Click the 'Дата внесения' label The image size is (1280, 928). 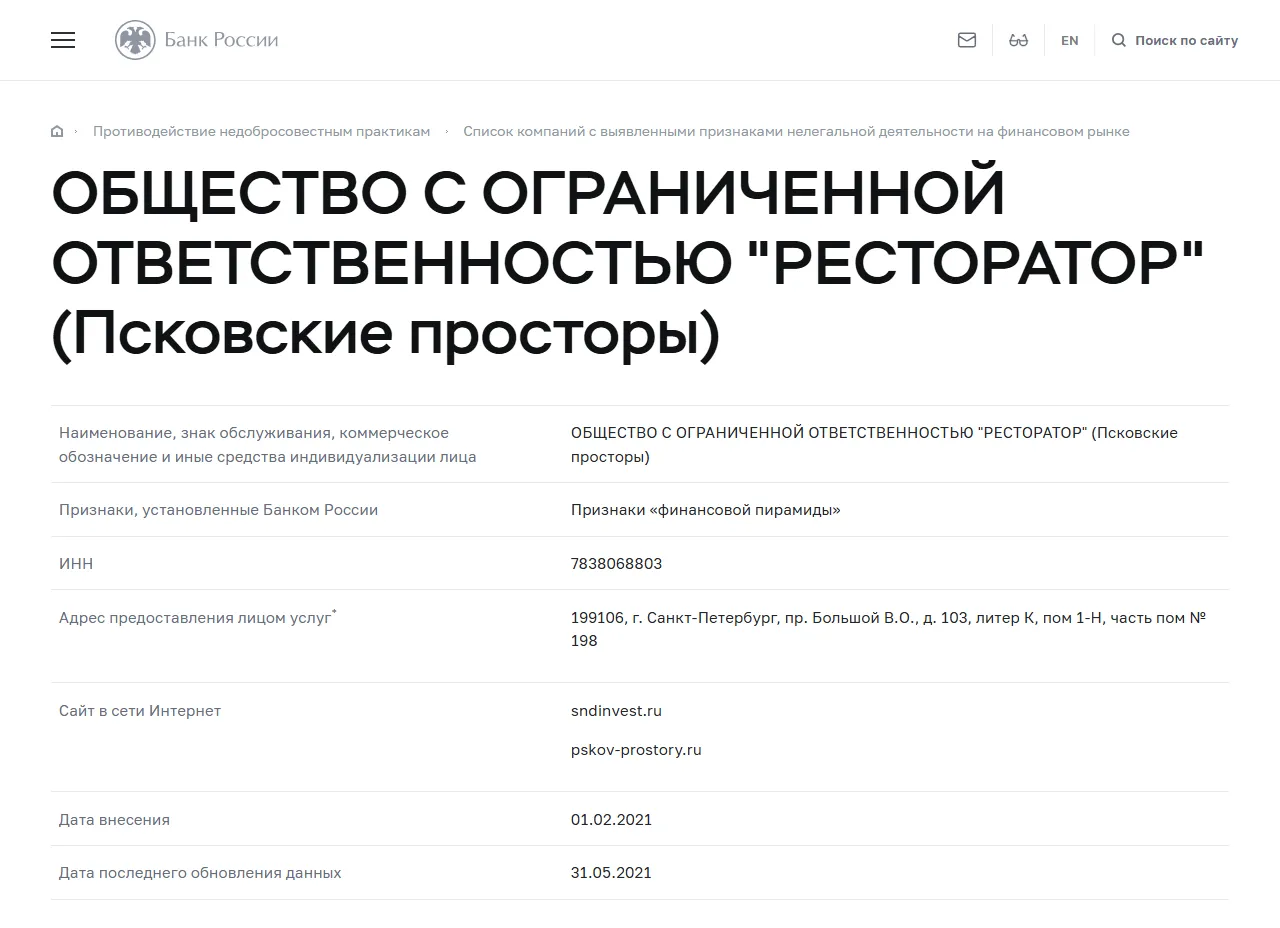pyautogui.click(x=114, y=820)
